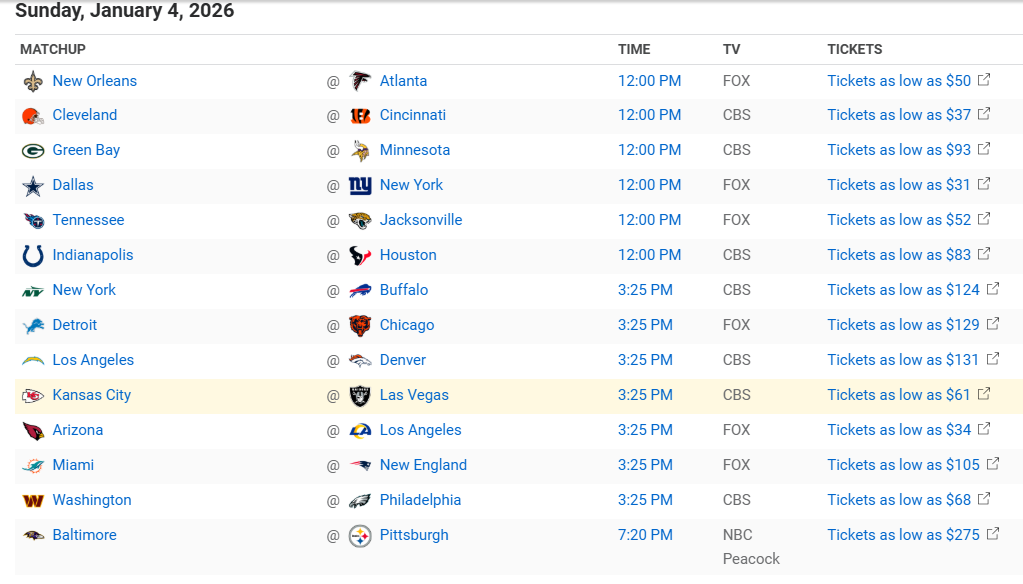Click external link icon beside $50 tickets
Viewport: 1023px width, 584px height.
coord(984,80)
